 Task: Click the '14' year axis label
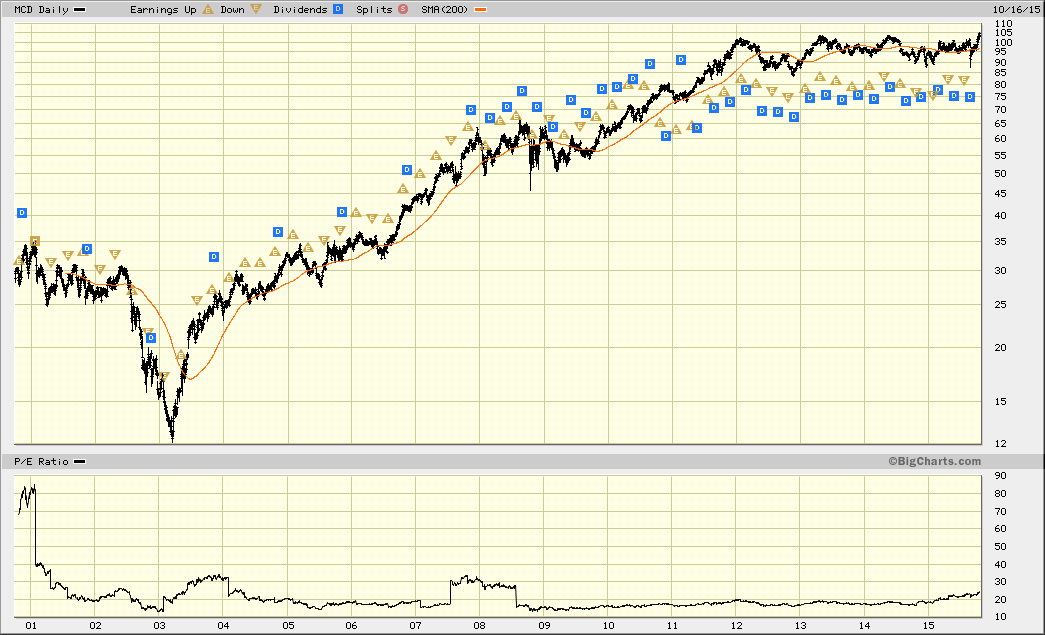pos(864,625)
